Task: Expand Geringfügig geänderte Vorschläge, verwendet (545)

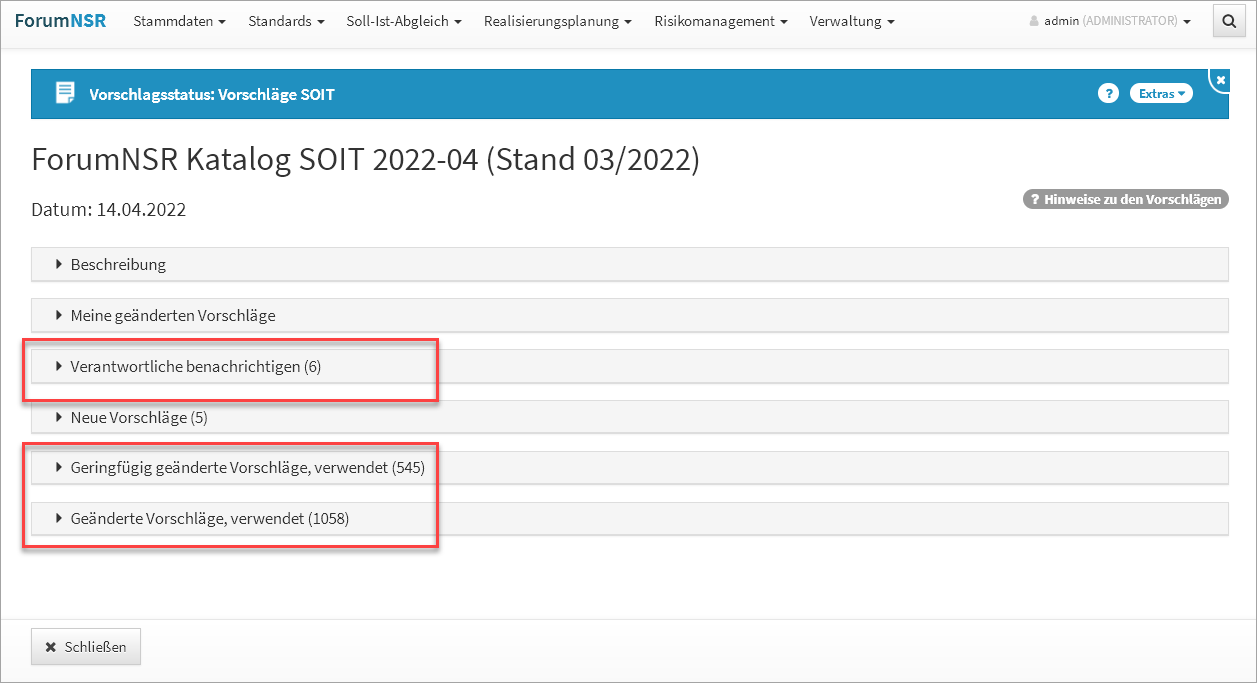Action: tap(630, 468)
